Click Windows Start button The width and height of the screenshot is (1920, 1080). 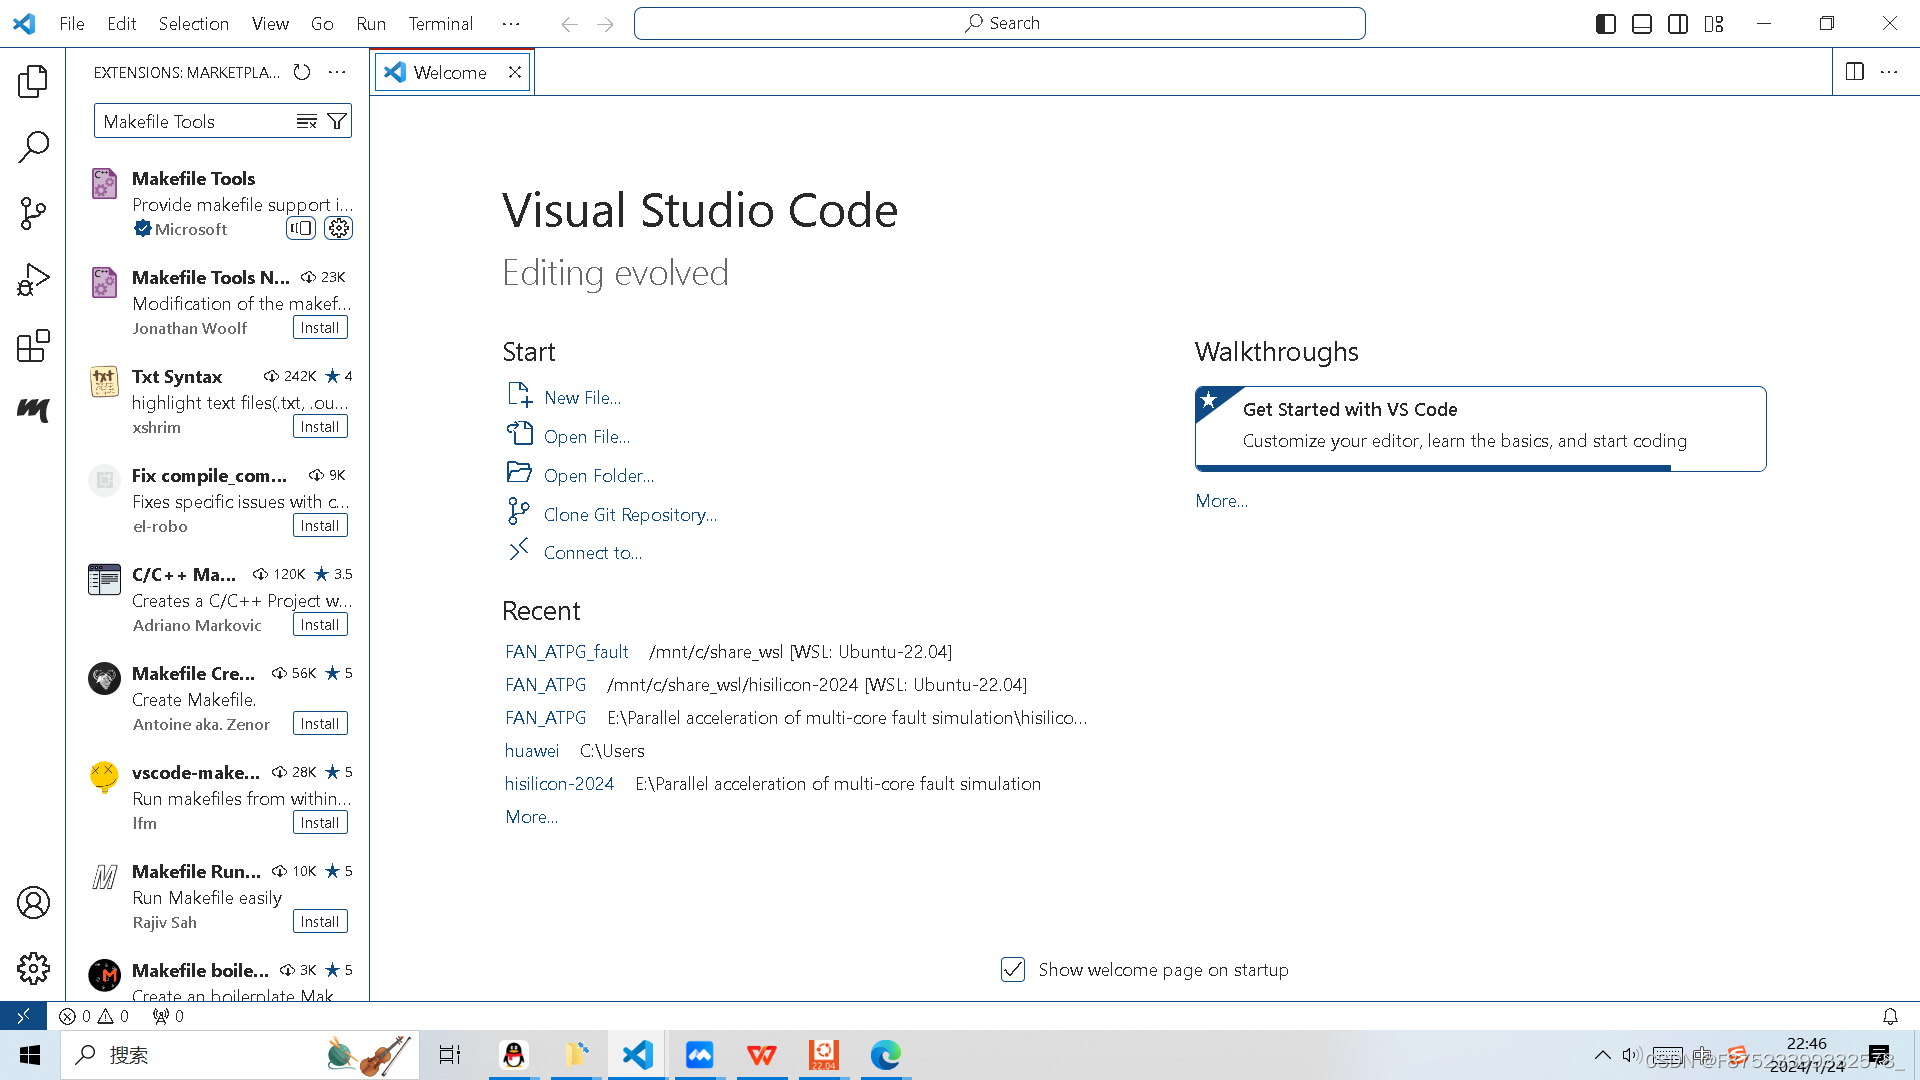point(30,1055)
